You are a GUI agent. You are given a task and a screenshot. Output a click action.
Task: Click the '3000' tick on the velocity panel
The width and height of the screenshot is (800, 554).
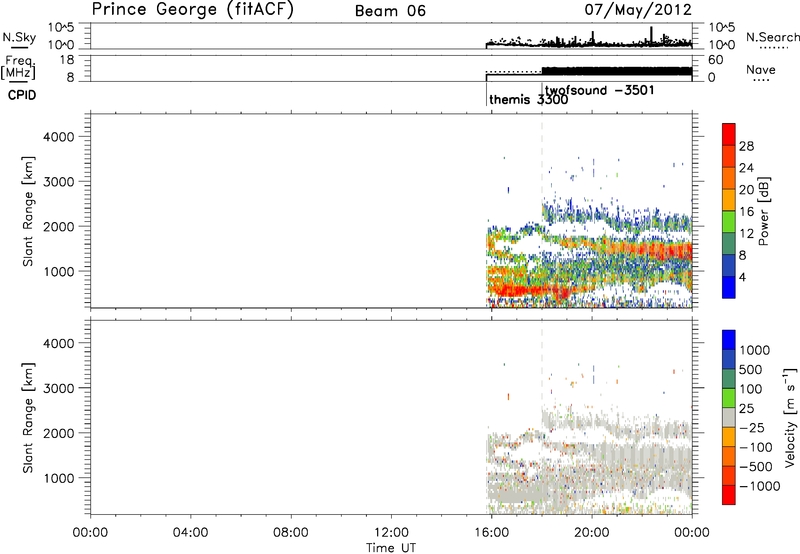coord(59,388)
